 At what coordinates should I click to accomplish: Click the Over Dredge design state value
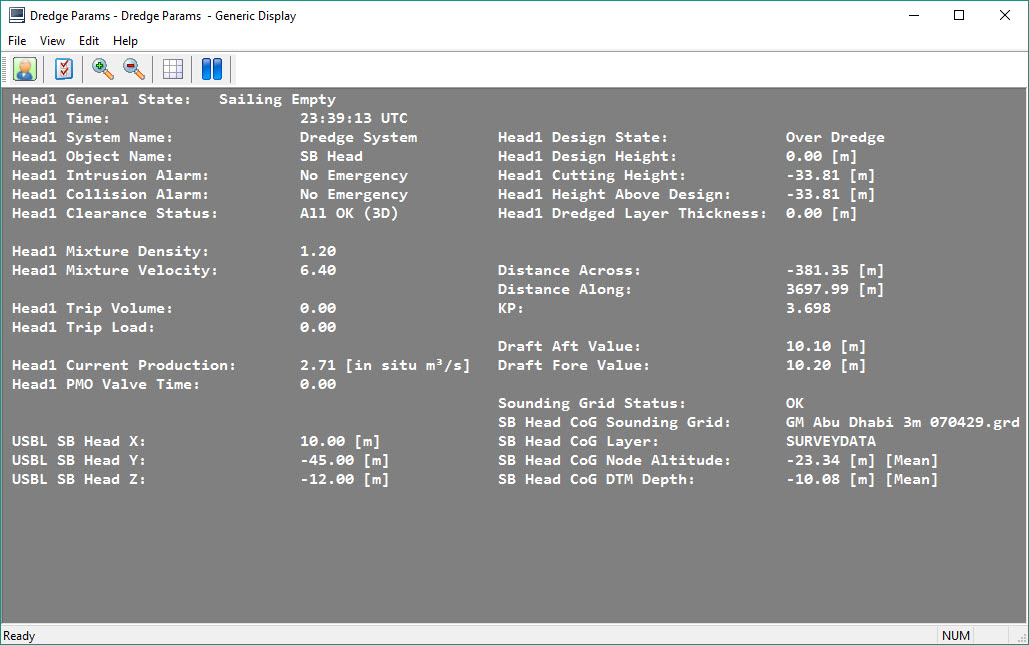click(835, 137)
